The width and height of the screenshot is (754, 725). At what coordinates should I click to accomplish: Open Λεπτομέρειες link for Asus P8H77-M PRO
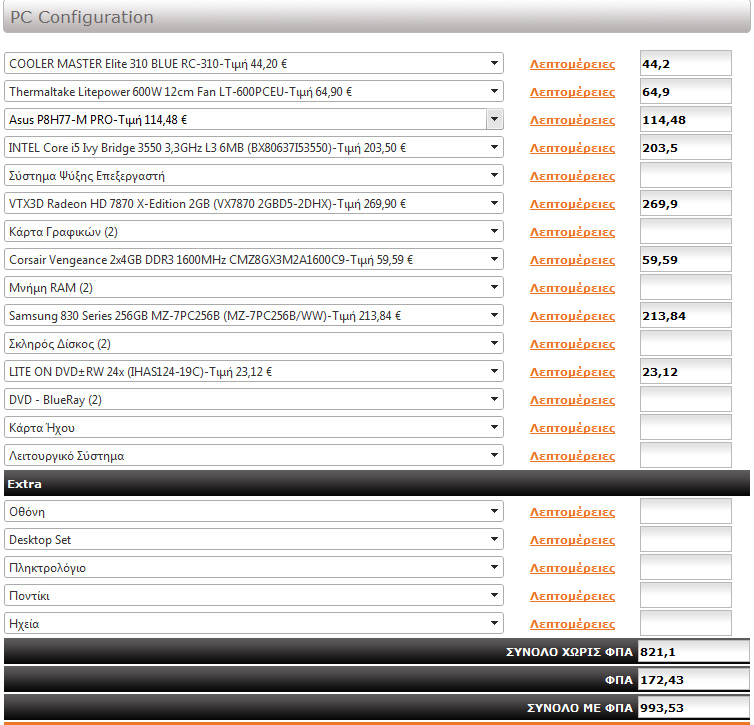point(572,120)
